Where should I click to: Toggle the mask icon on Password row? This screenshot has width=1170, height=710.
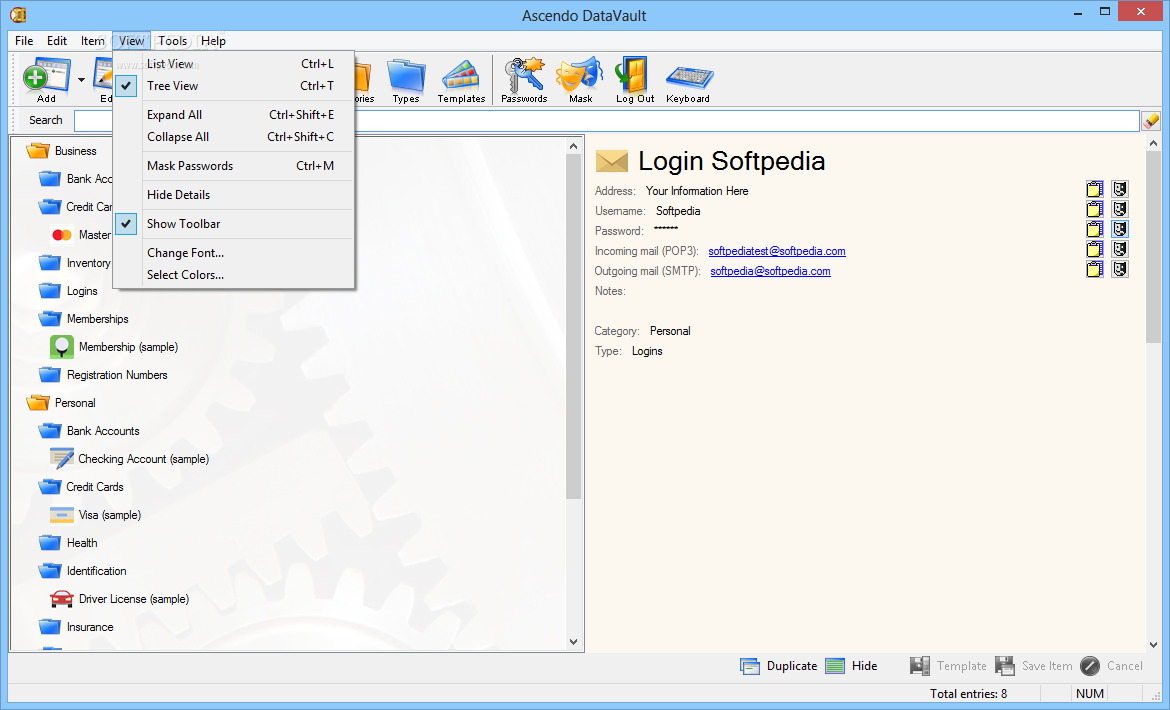[x=1119, y=230]
